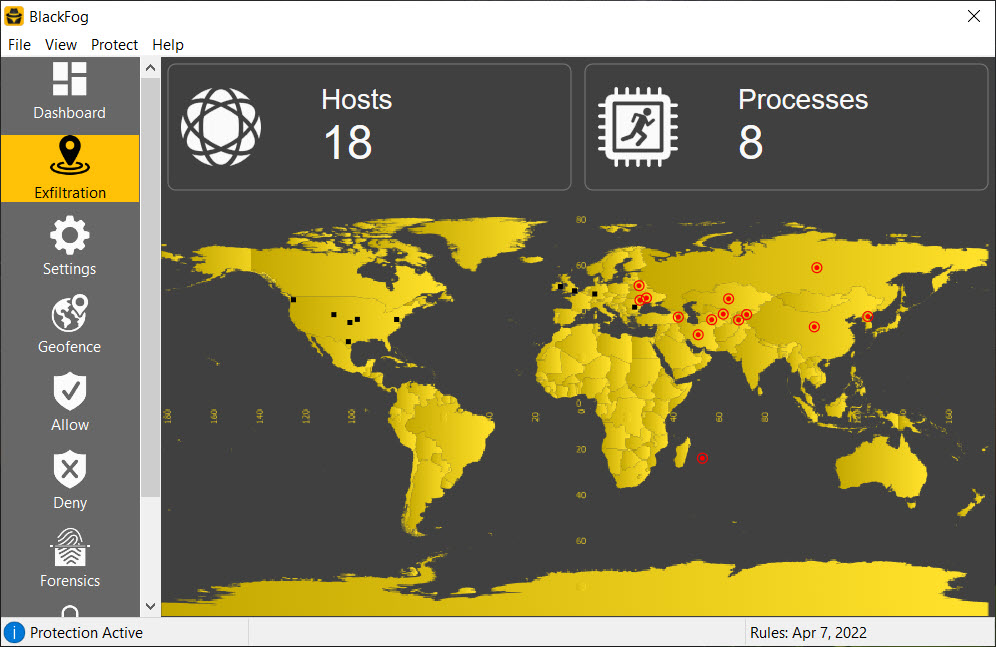
Task: Click the red marker near Madagascar
Action: coord(703,458)
